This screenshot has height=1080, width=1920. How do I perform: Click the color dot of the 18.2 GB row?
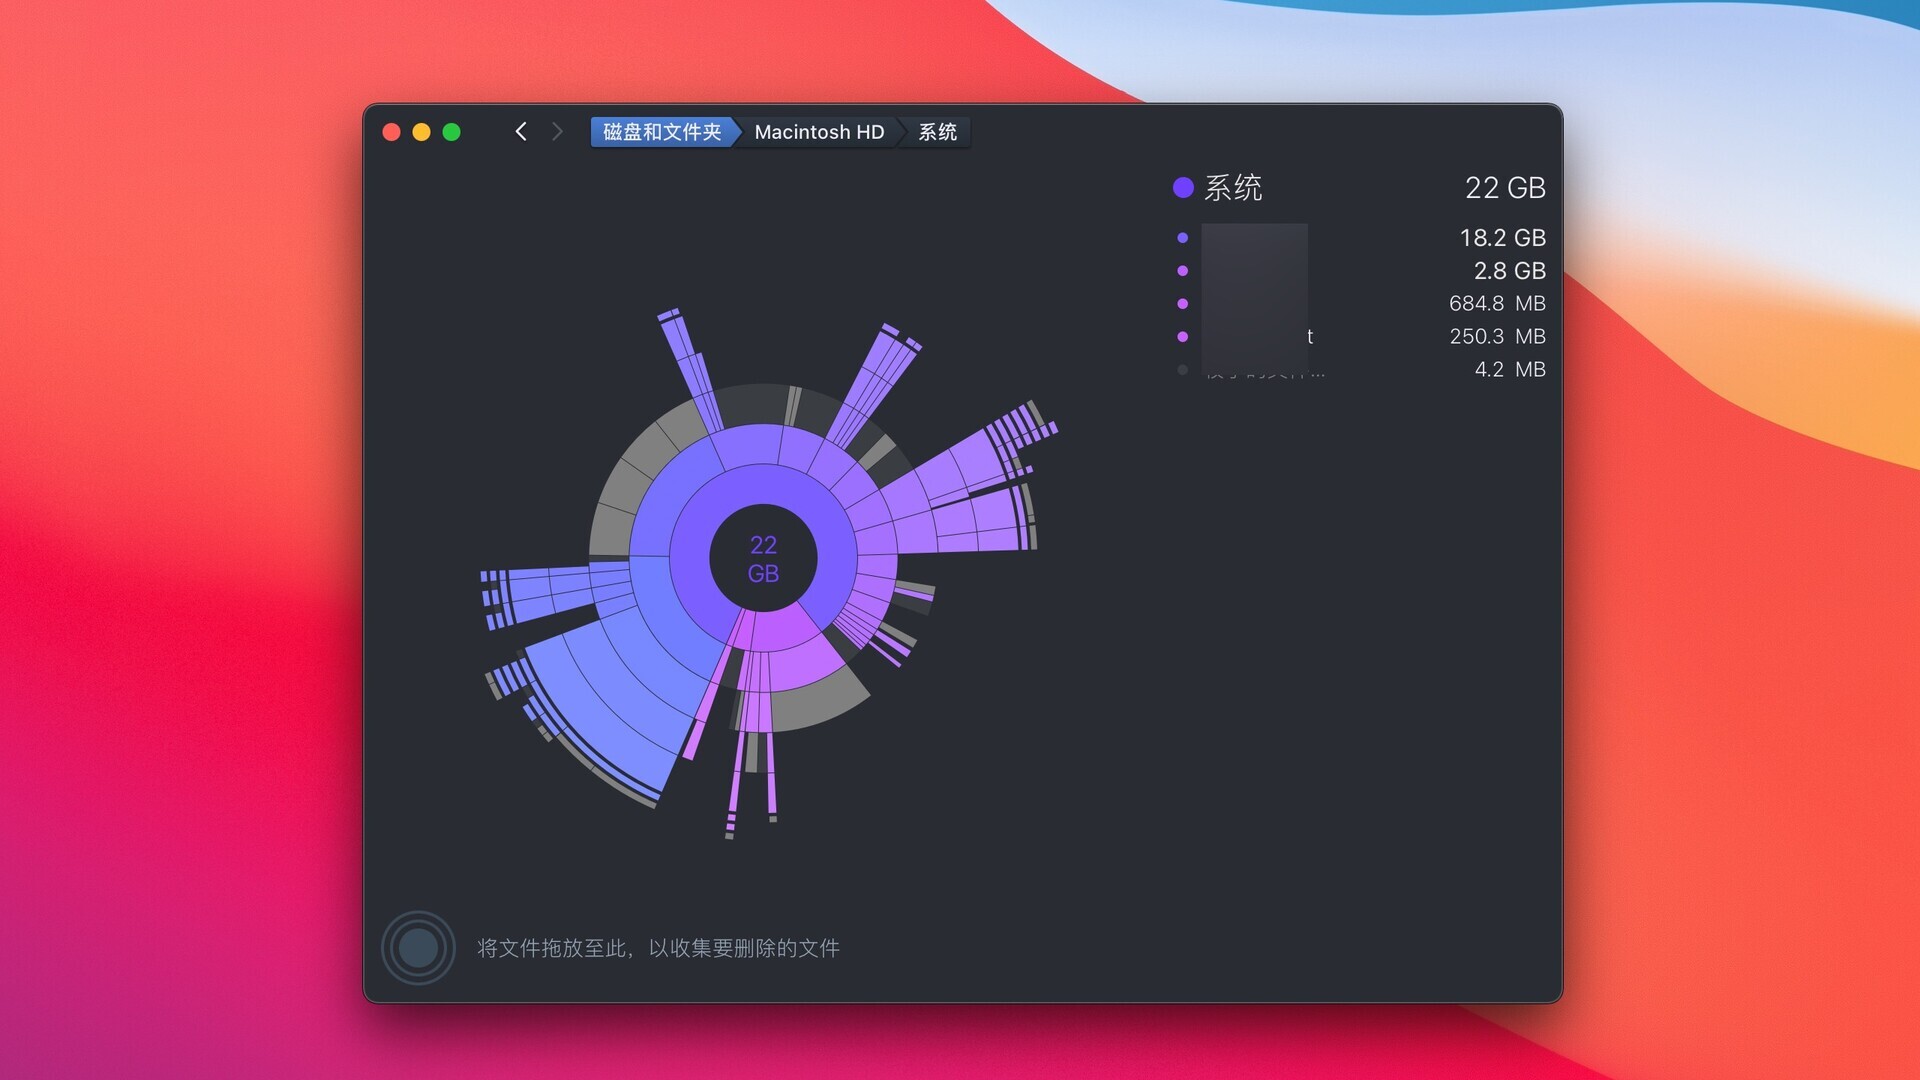pos(1183,238)
